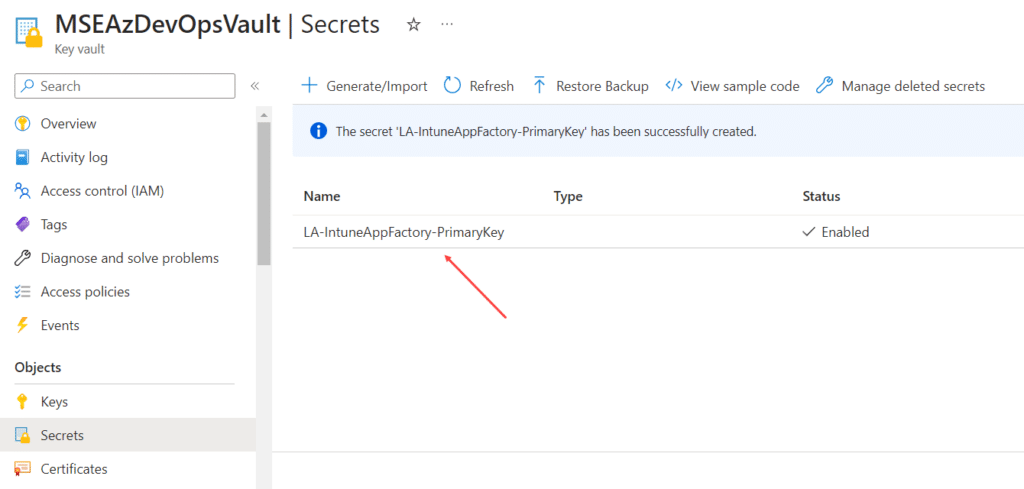Open View sample code
This screenshot has height=489, width=1024.
point(732,86)
